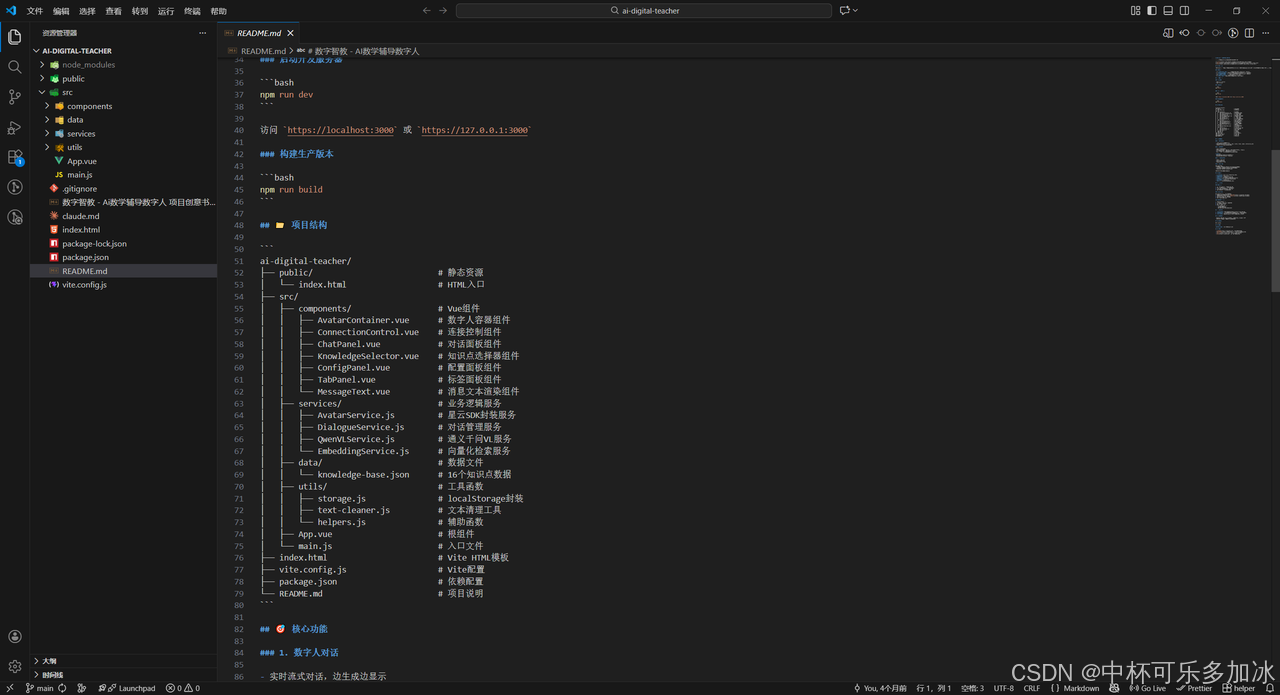1280x695 pixels.
Task: Expand the utils folder
Action: [x=123, y=147]
